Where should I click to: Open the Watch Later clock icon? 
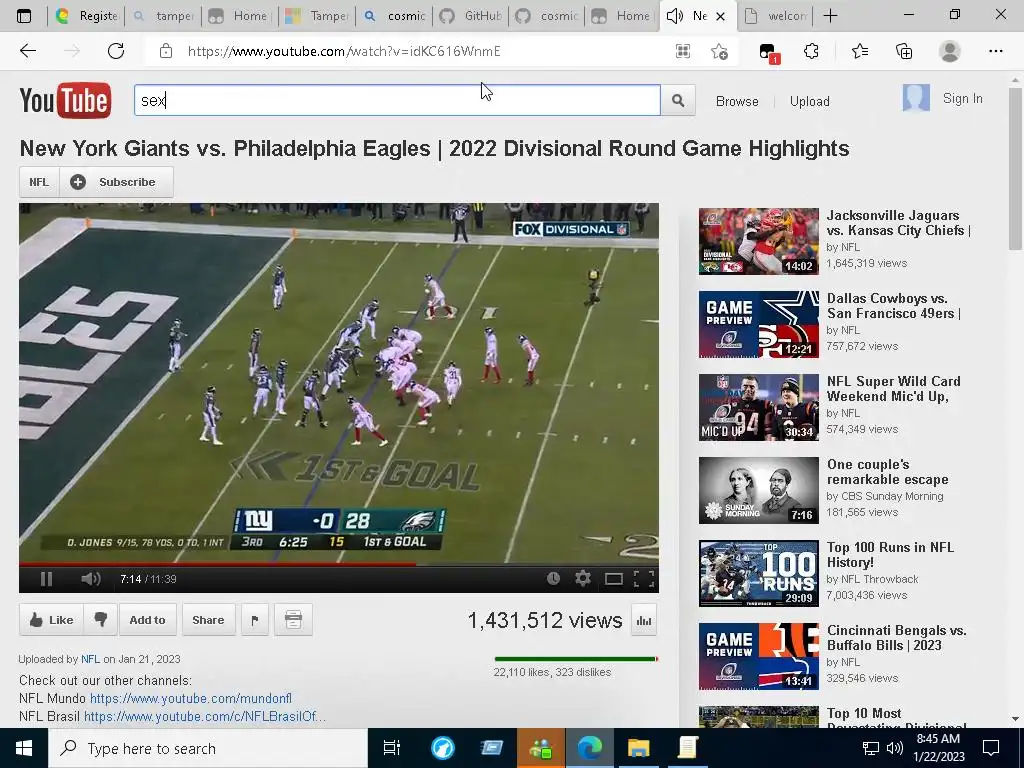553,578
